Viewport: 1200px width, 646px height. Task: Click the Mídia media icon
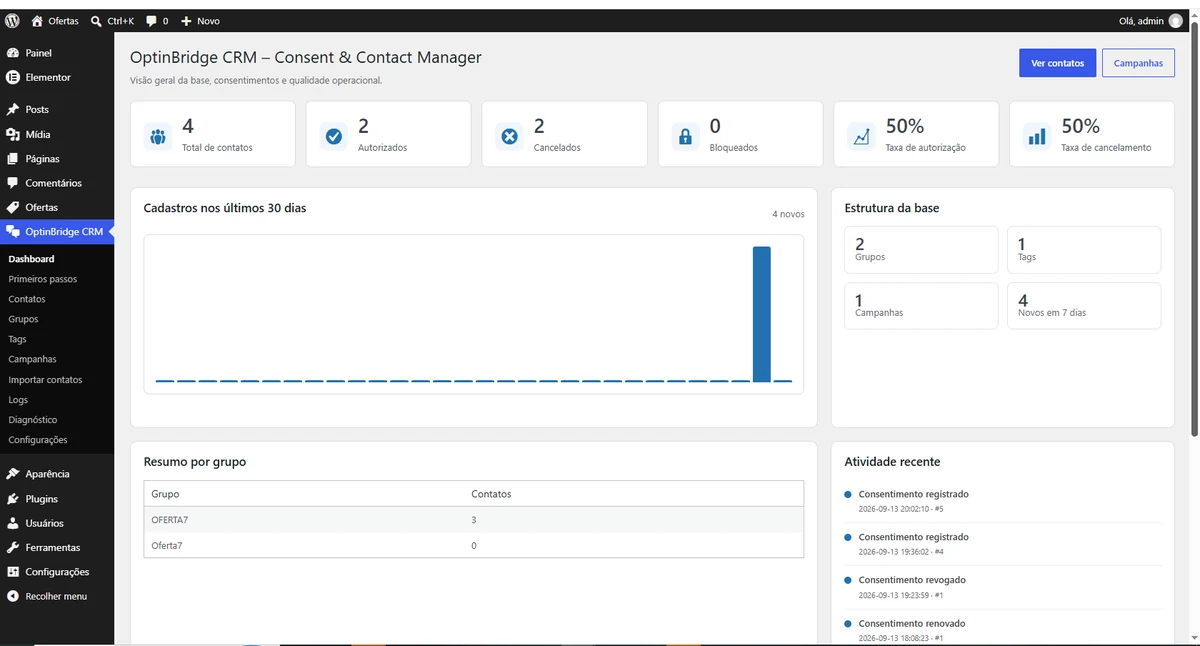pyautogui.click(x=13, y=134)
